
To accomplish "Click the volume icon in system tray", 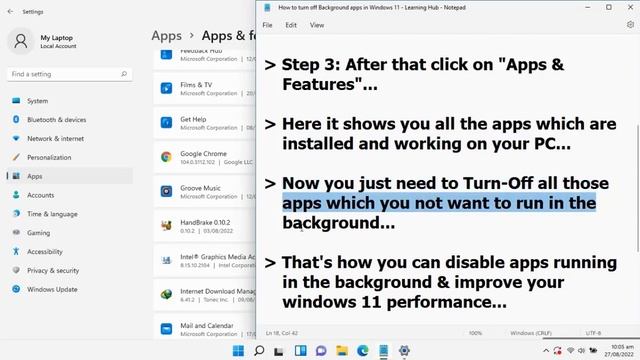I will click(581, 351).
